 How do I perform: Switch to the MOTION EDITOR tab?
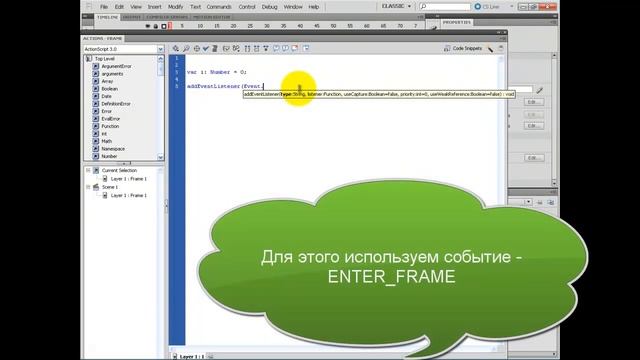pos(211,17)
